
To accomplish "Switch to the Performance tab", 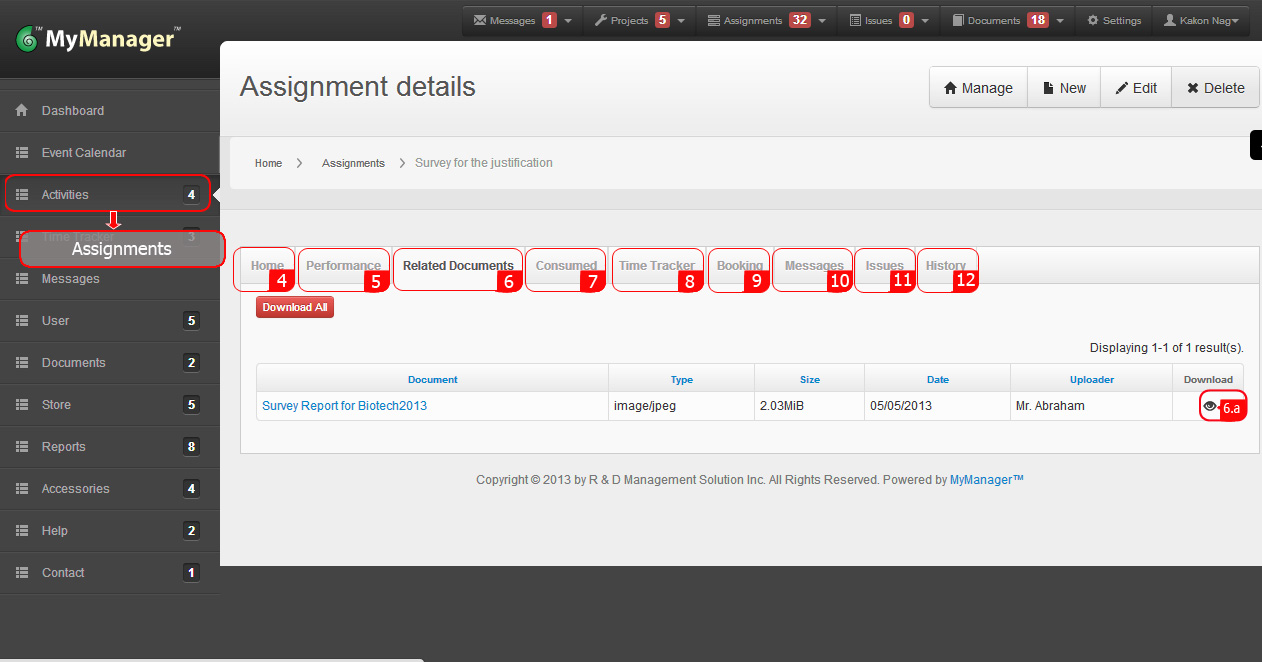I will [x=342, y=266].
